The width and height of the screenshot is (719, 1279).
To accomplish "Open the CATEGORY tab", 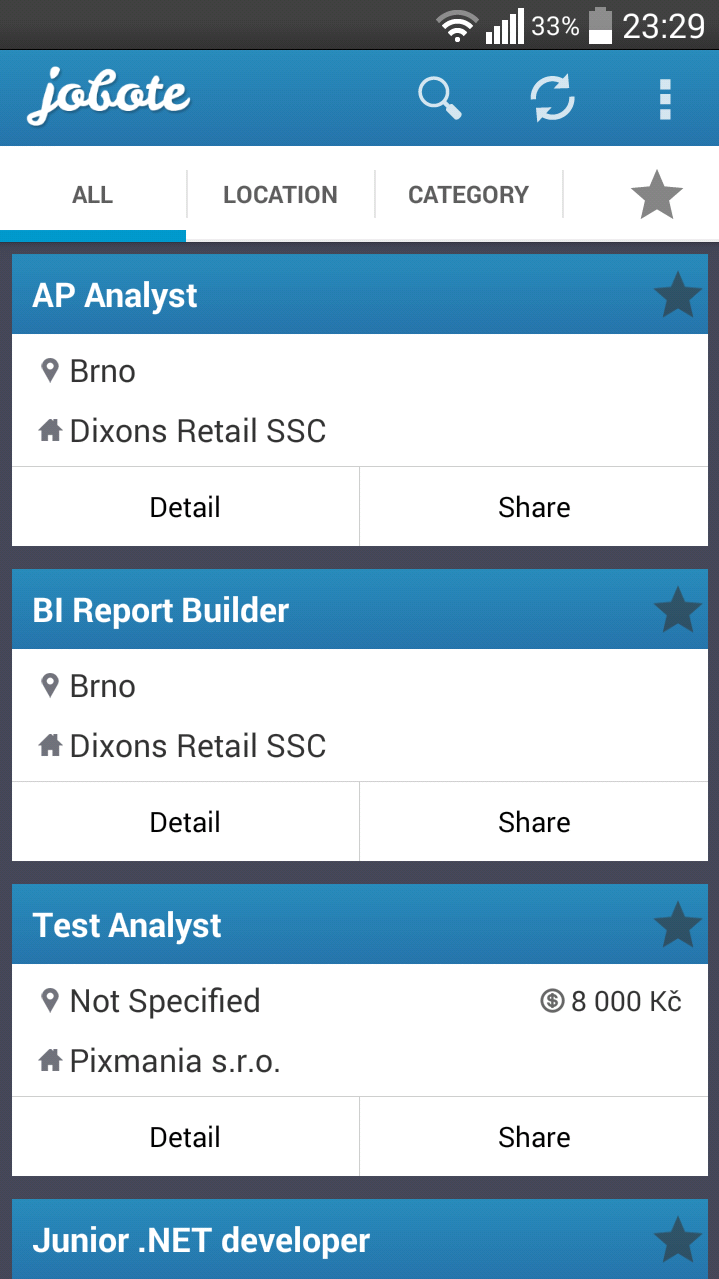I will tap(468, 195).
